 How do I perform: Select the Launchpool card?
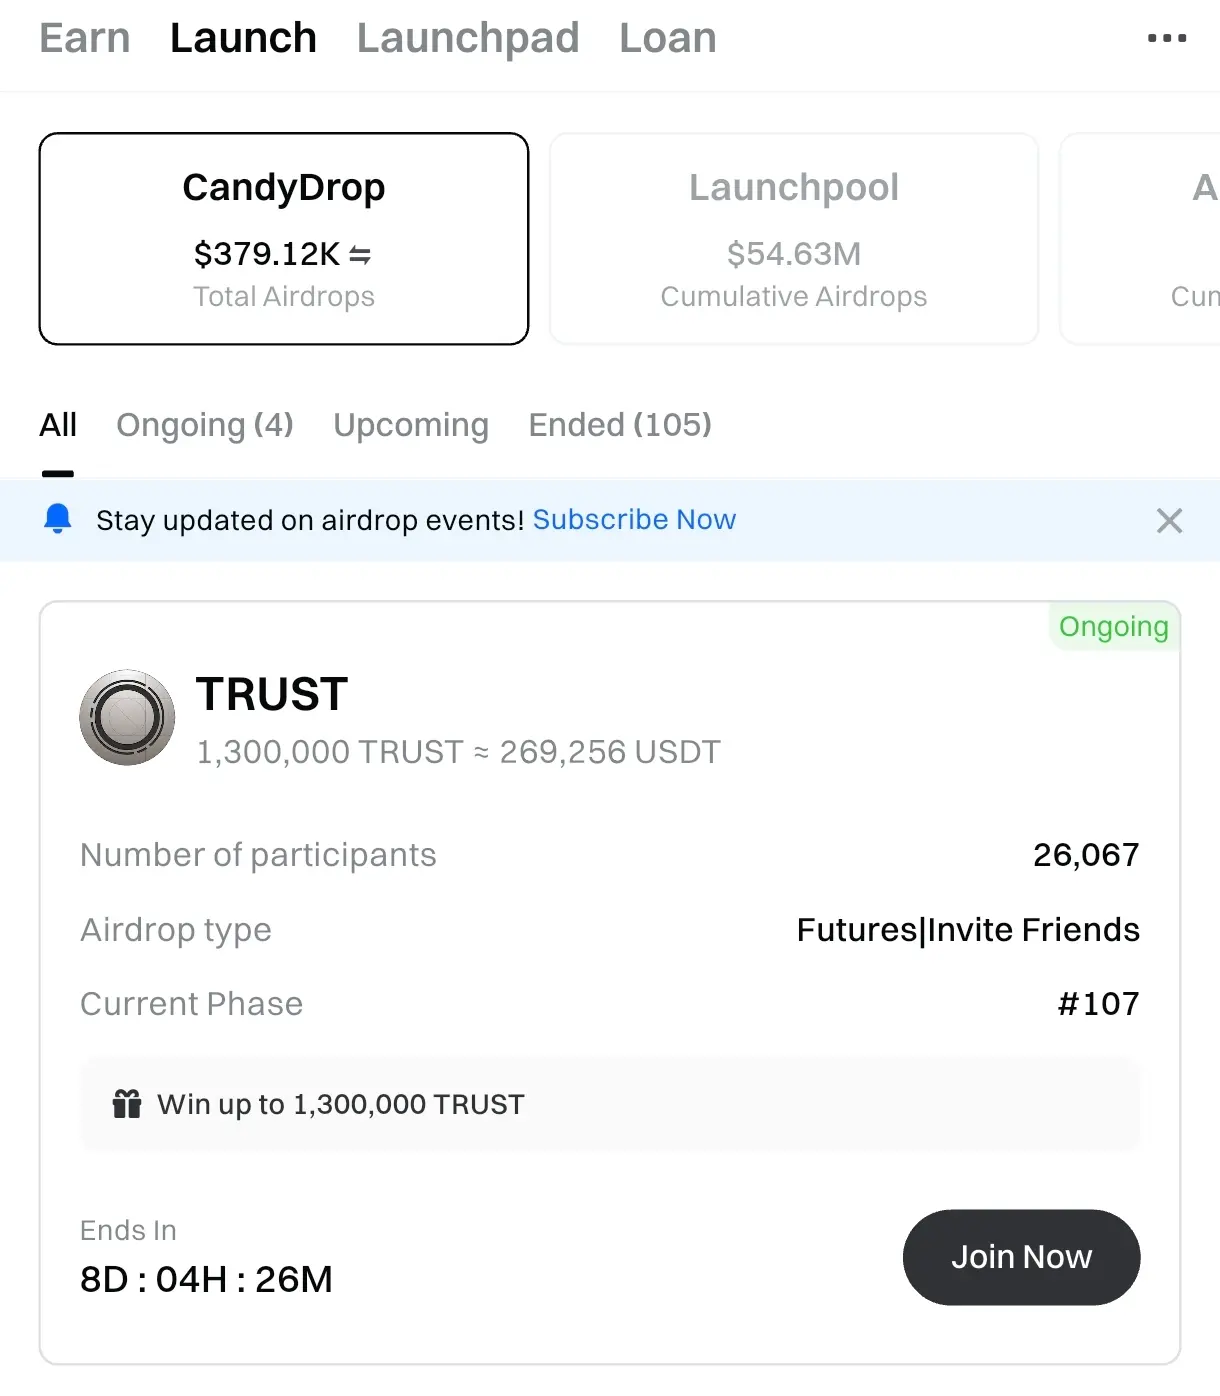794,238
